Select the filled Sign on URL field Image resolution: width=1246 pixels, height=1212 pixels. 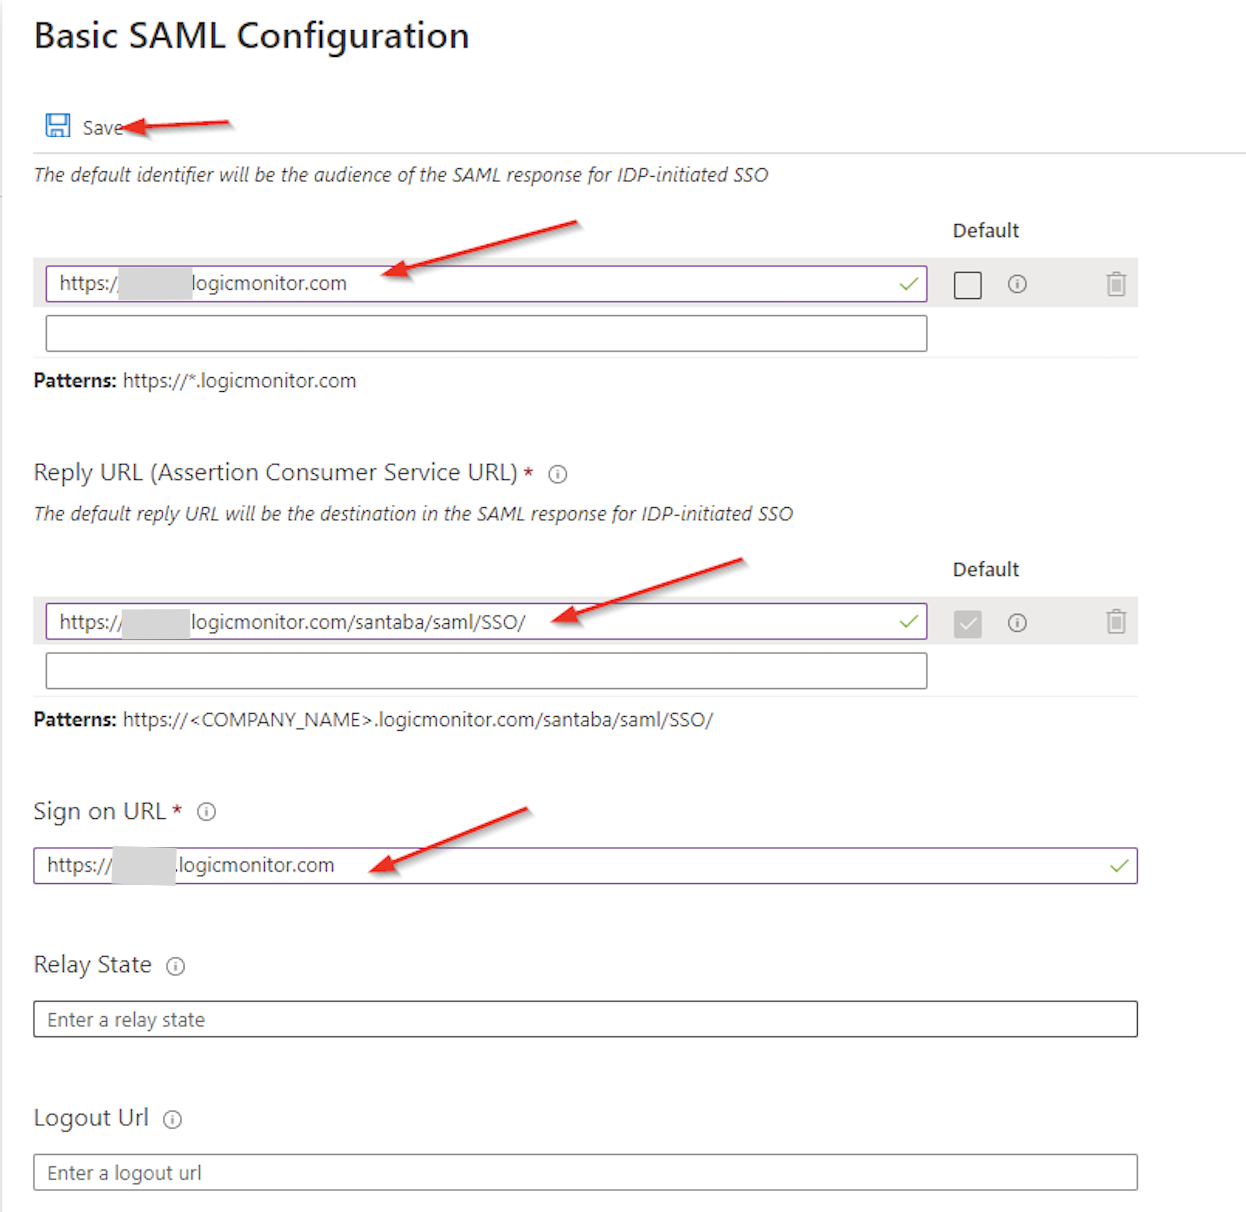(585, 865)
